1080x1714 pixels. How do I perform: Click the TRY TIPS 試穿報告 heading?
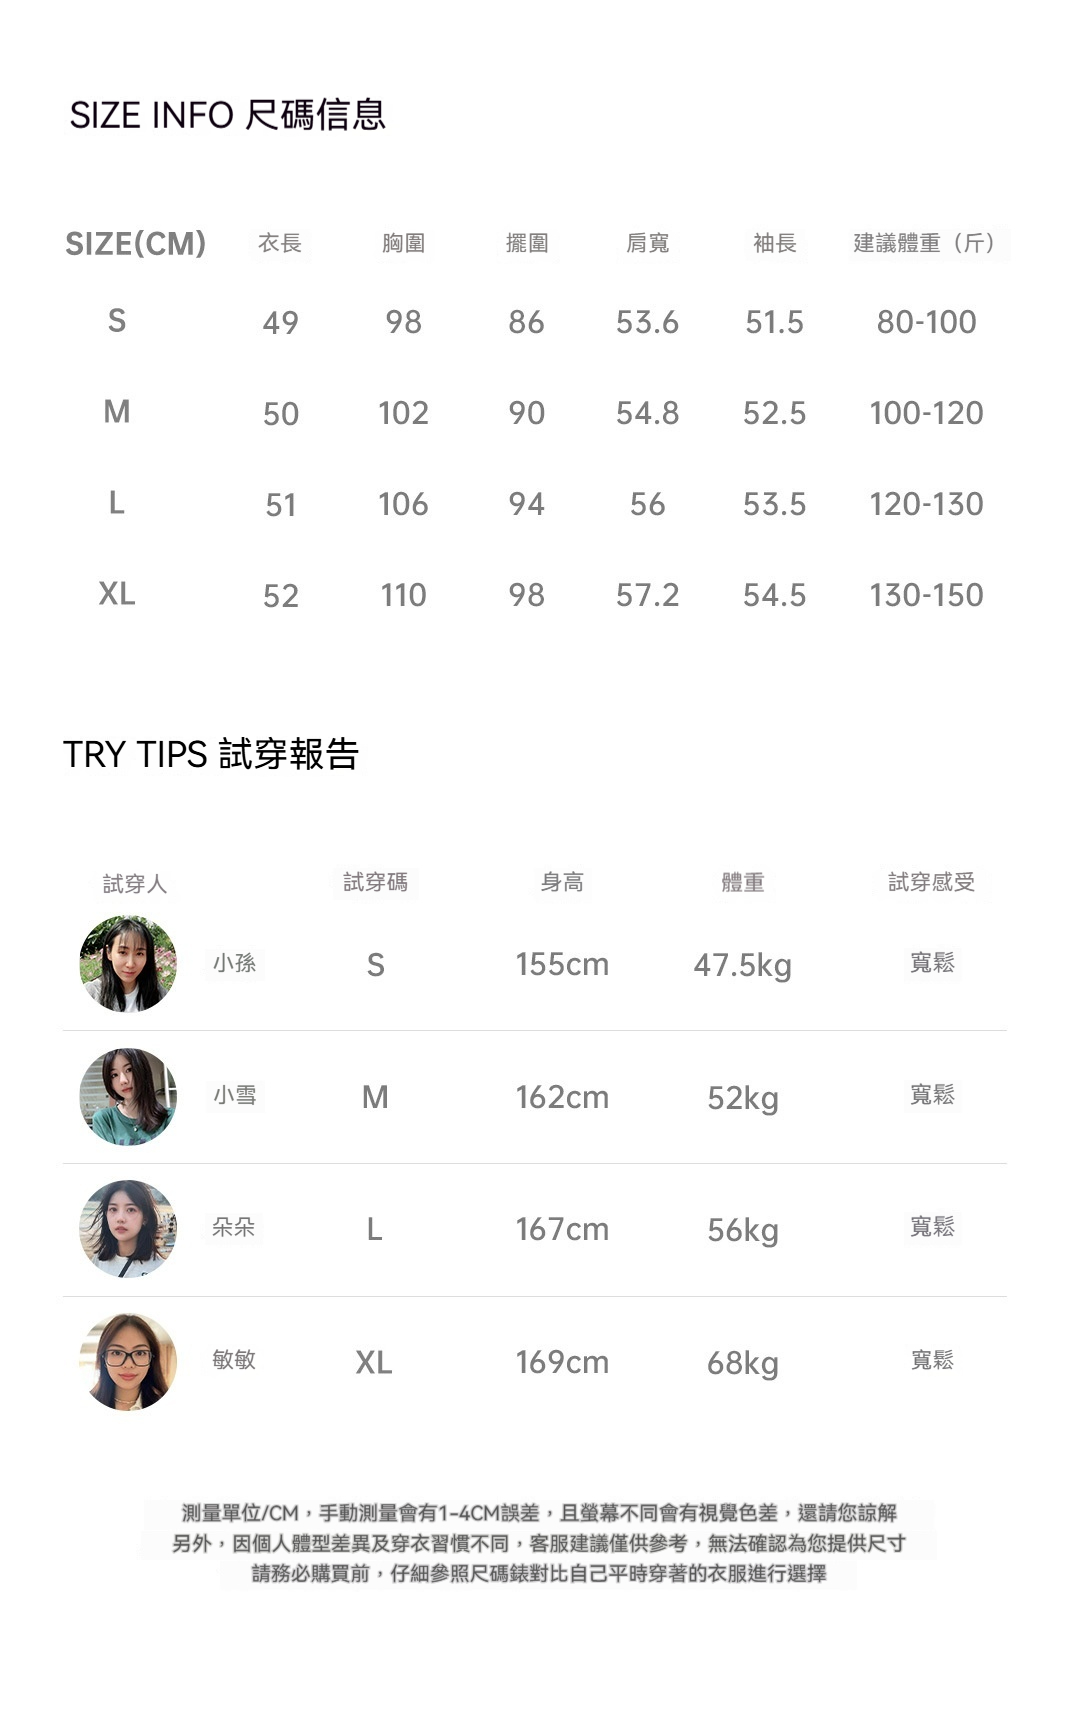point(210,754)
